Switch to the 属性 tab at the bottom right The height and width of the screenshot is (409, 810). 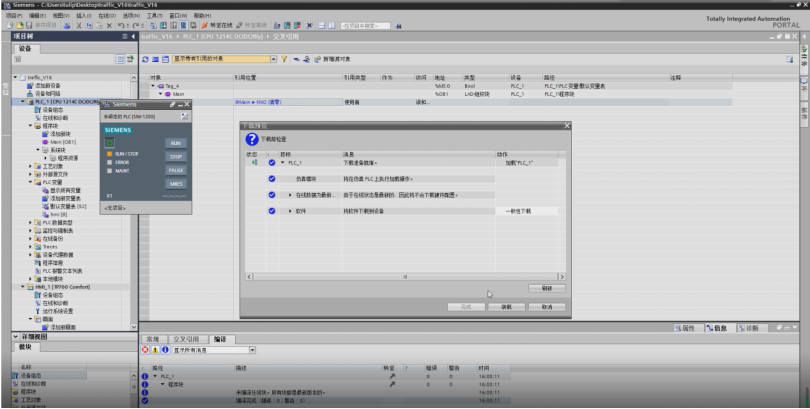(689, 328)
